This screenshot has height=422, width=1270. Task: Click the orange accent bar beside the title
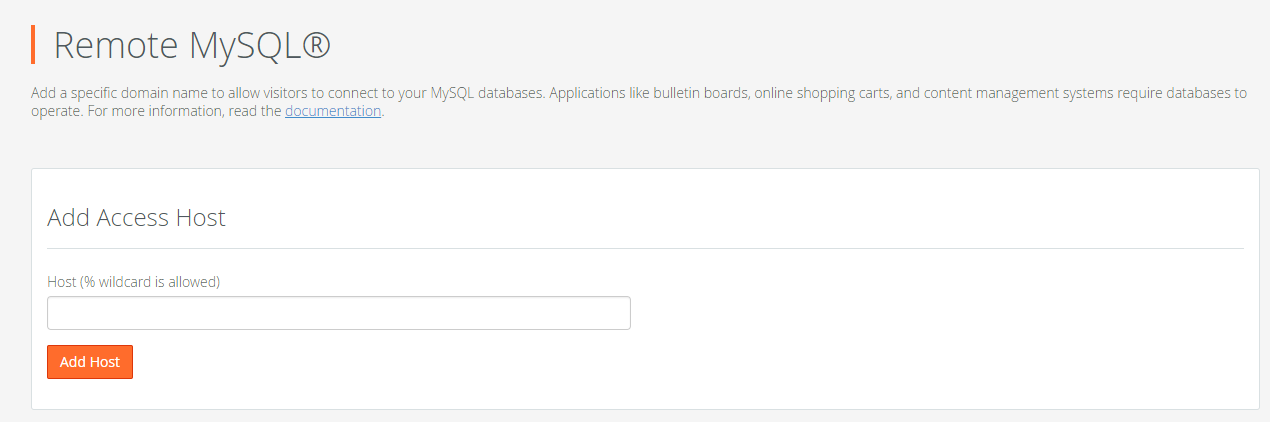point(33,45)
